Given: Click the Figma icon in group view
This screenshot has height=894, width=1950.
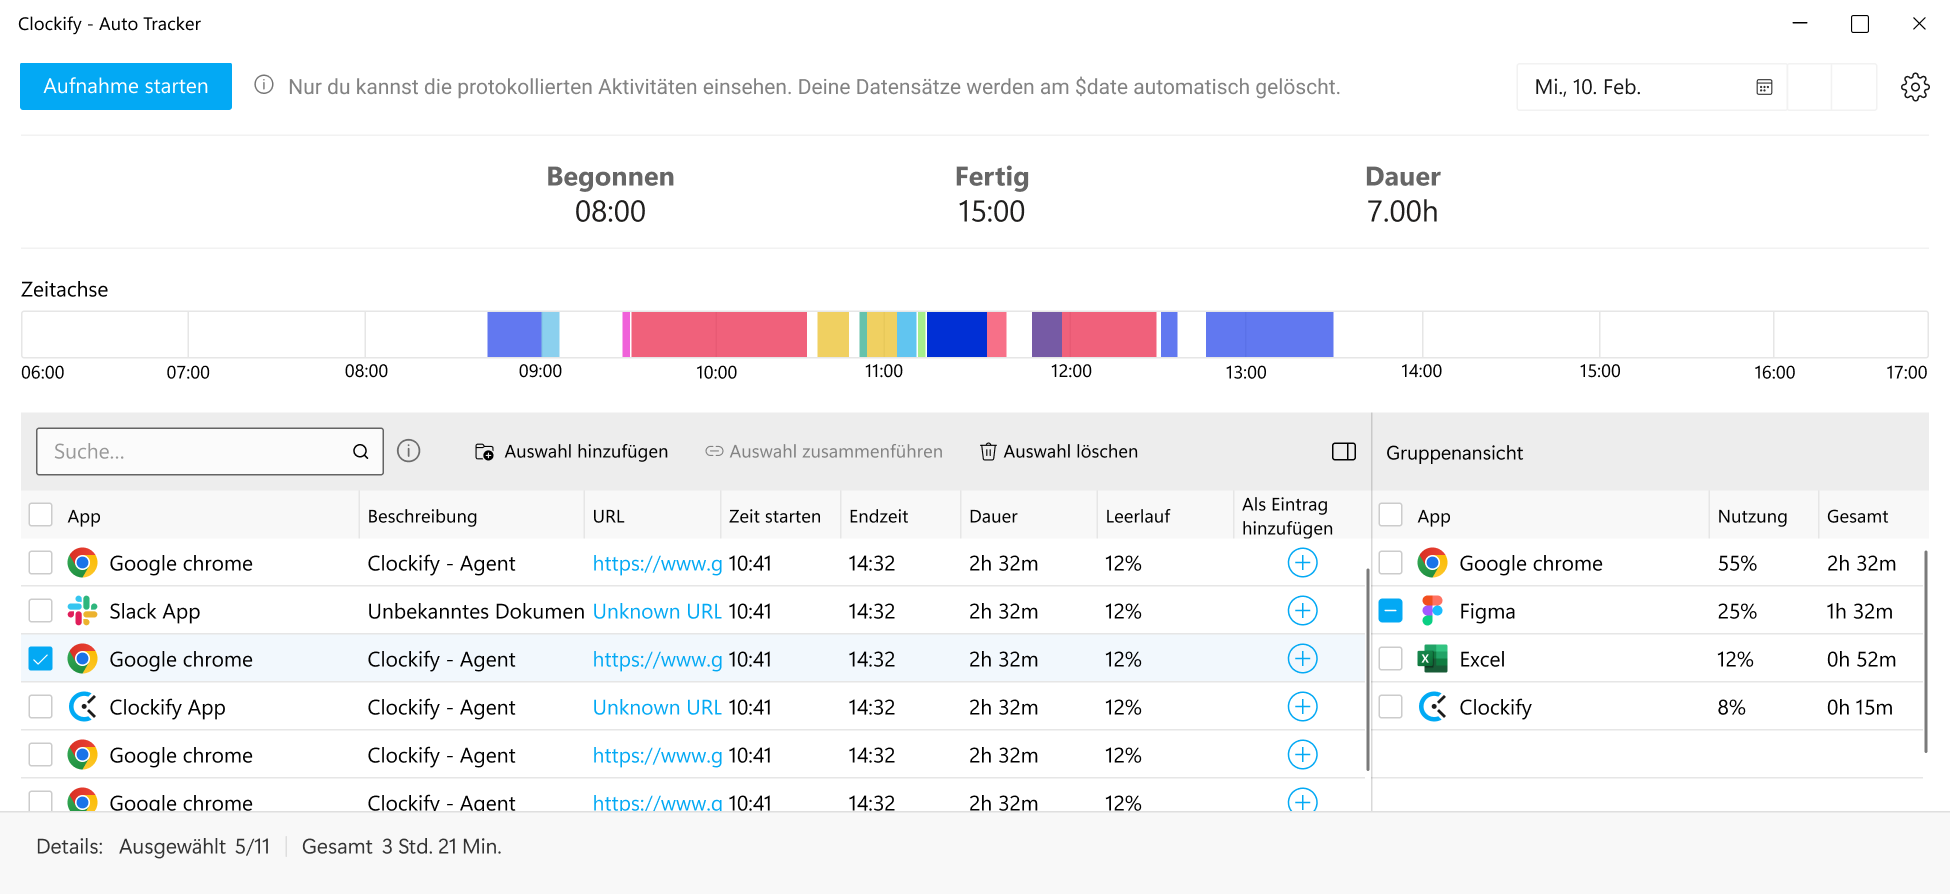Looking at the screenshot, I should 1432,611.
